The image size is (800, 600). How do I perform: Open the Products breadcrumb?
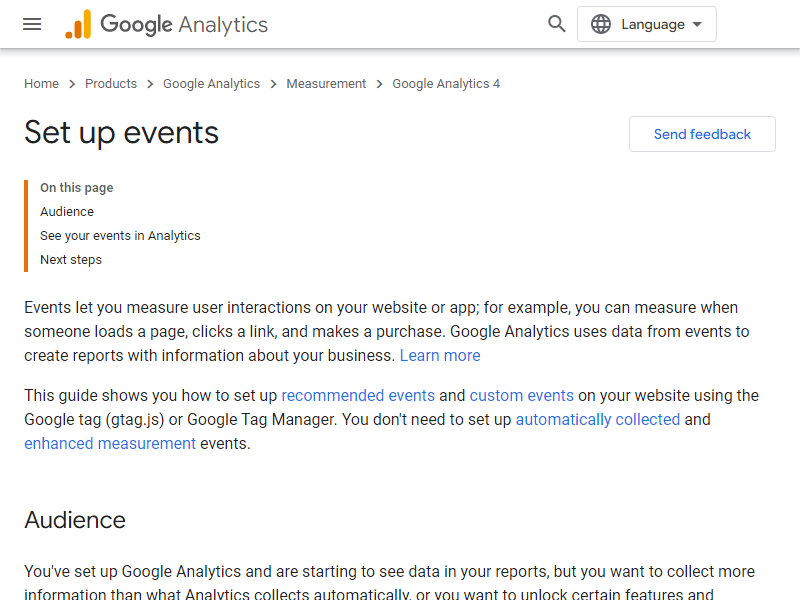[111, 84]
